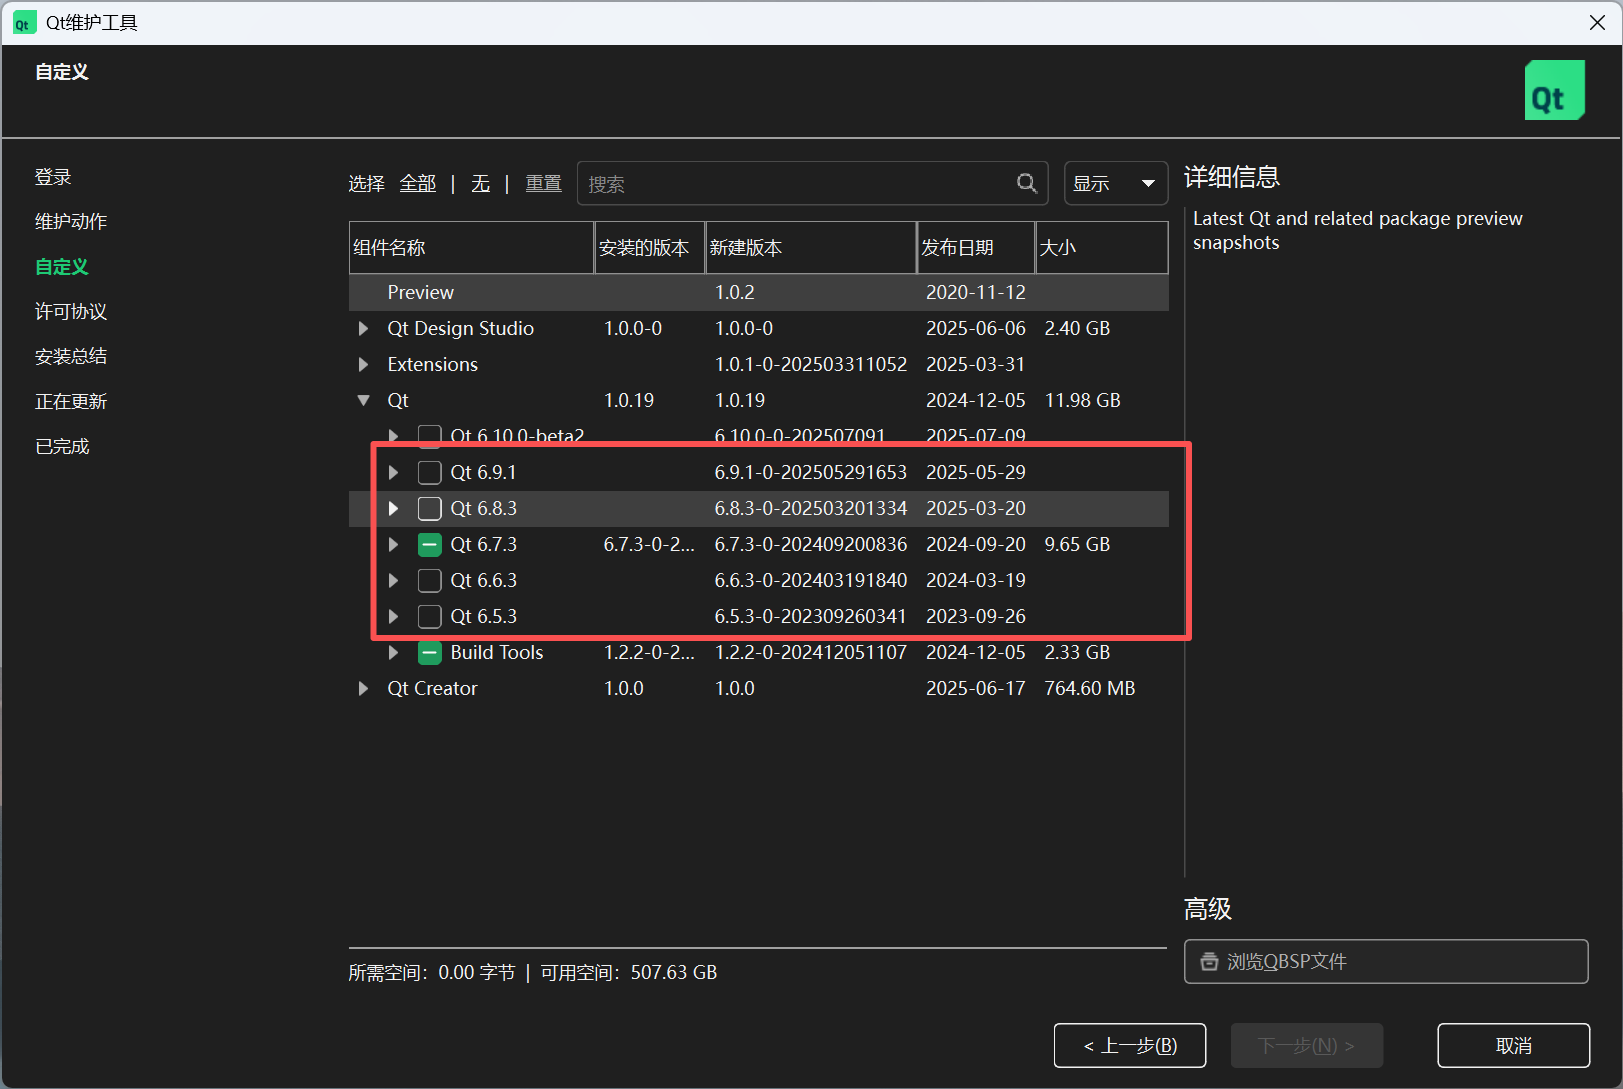Tick the Qt 6.6.3 checkbox
The image size is (1623, 1089).
430,580
